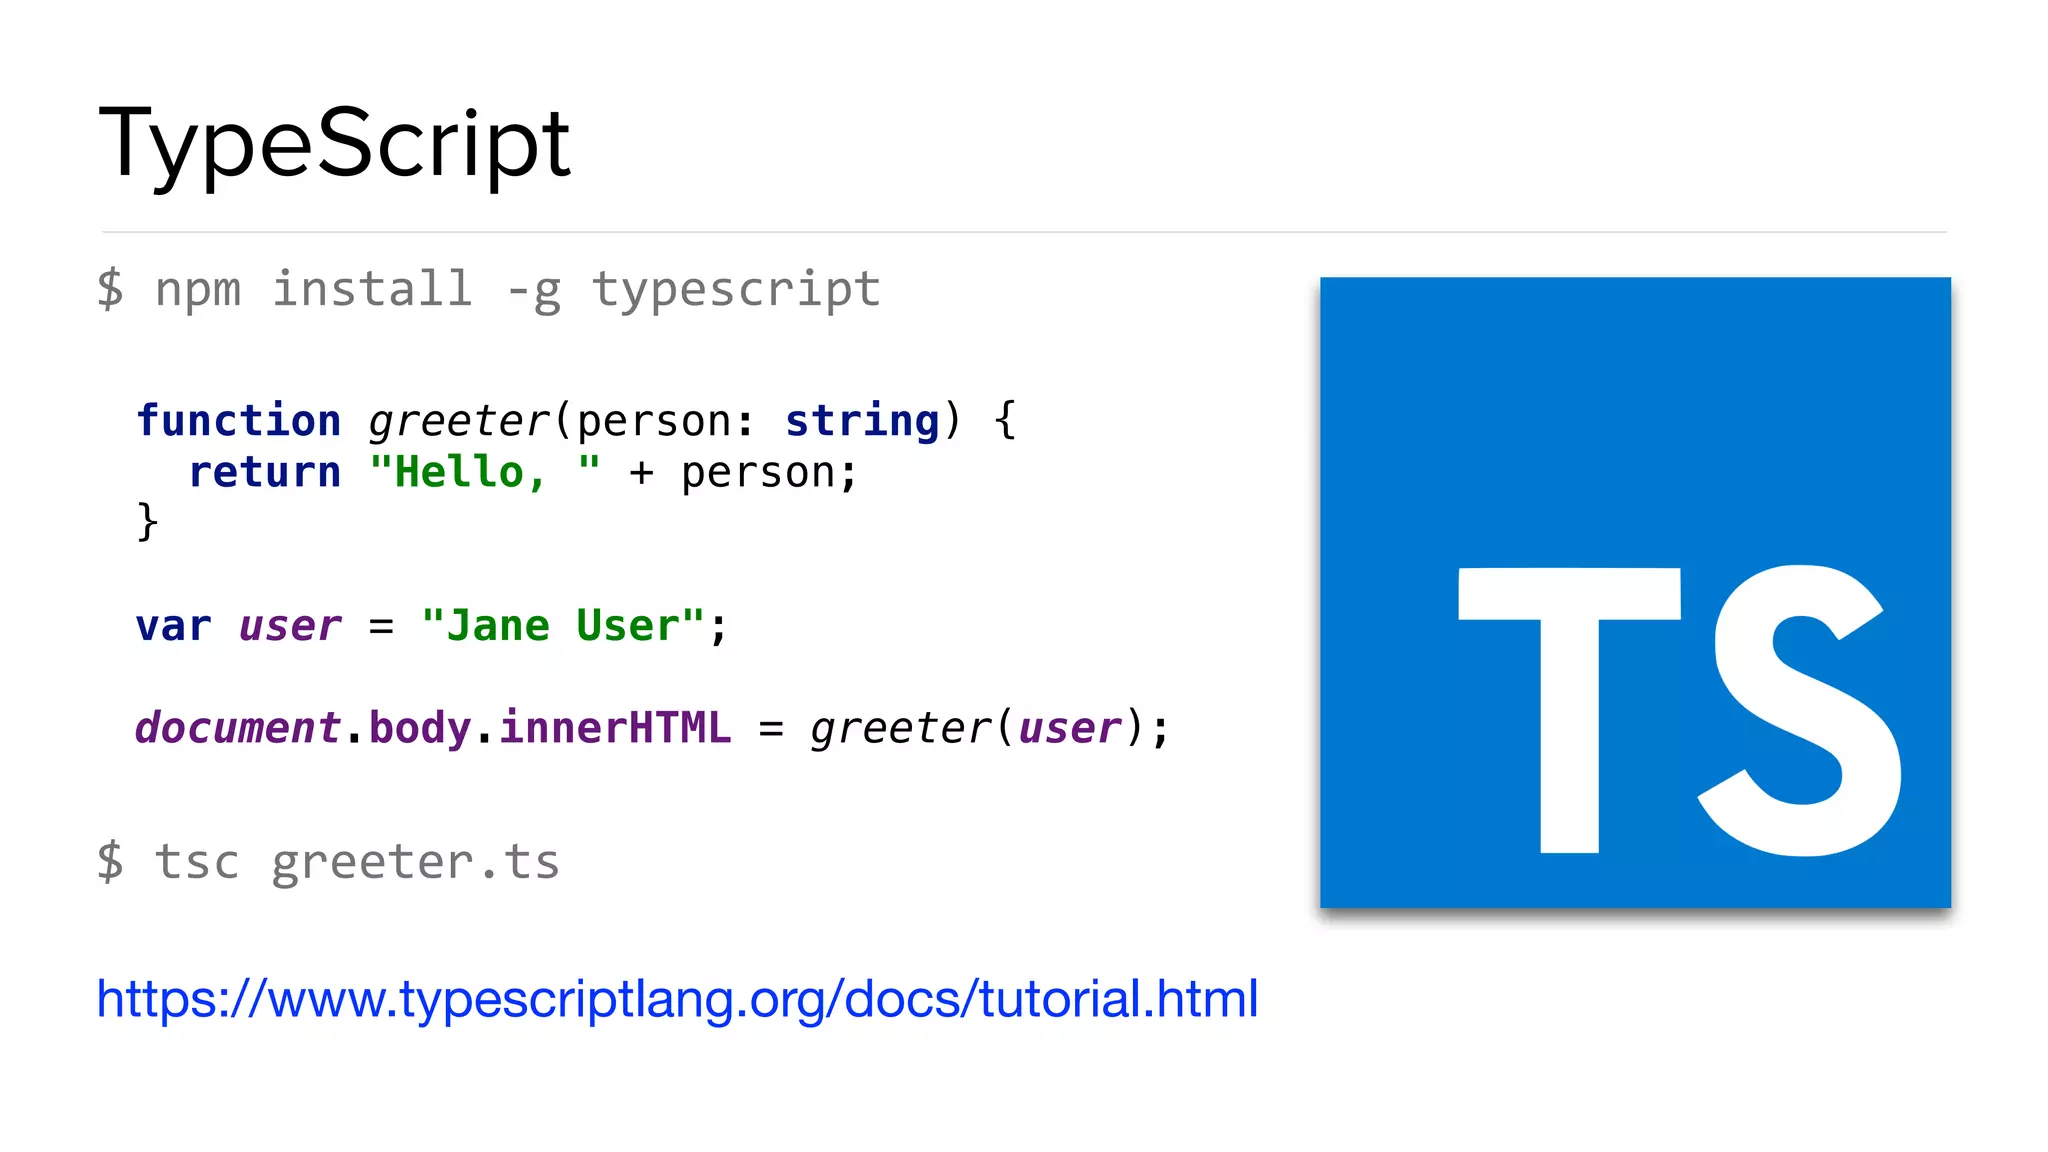Click the "Jane User" string literal
Viewport: 2048px width, 1152px height.
[563, 626]
